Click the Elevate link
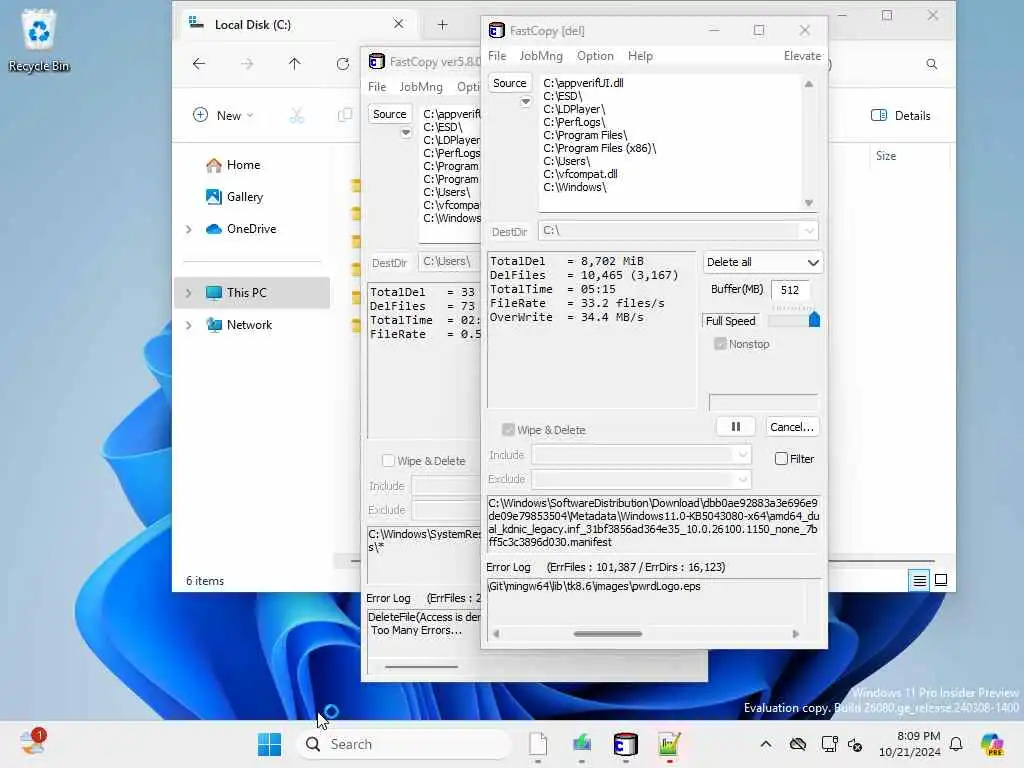The width and height of the screenshot is (1024, 768). (x=802, y=56)
